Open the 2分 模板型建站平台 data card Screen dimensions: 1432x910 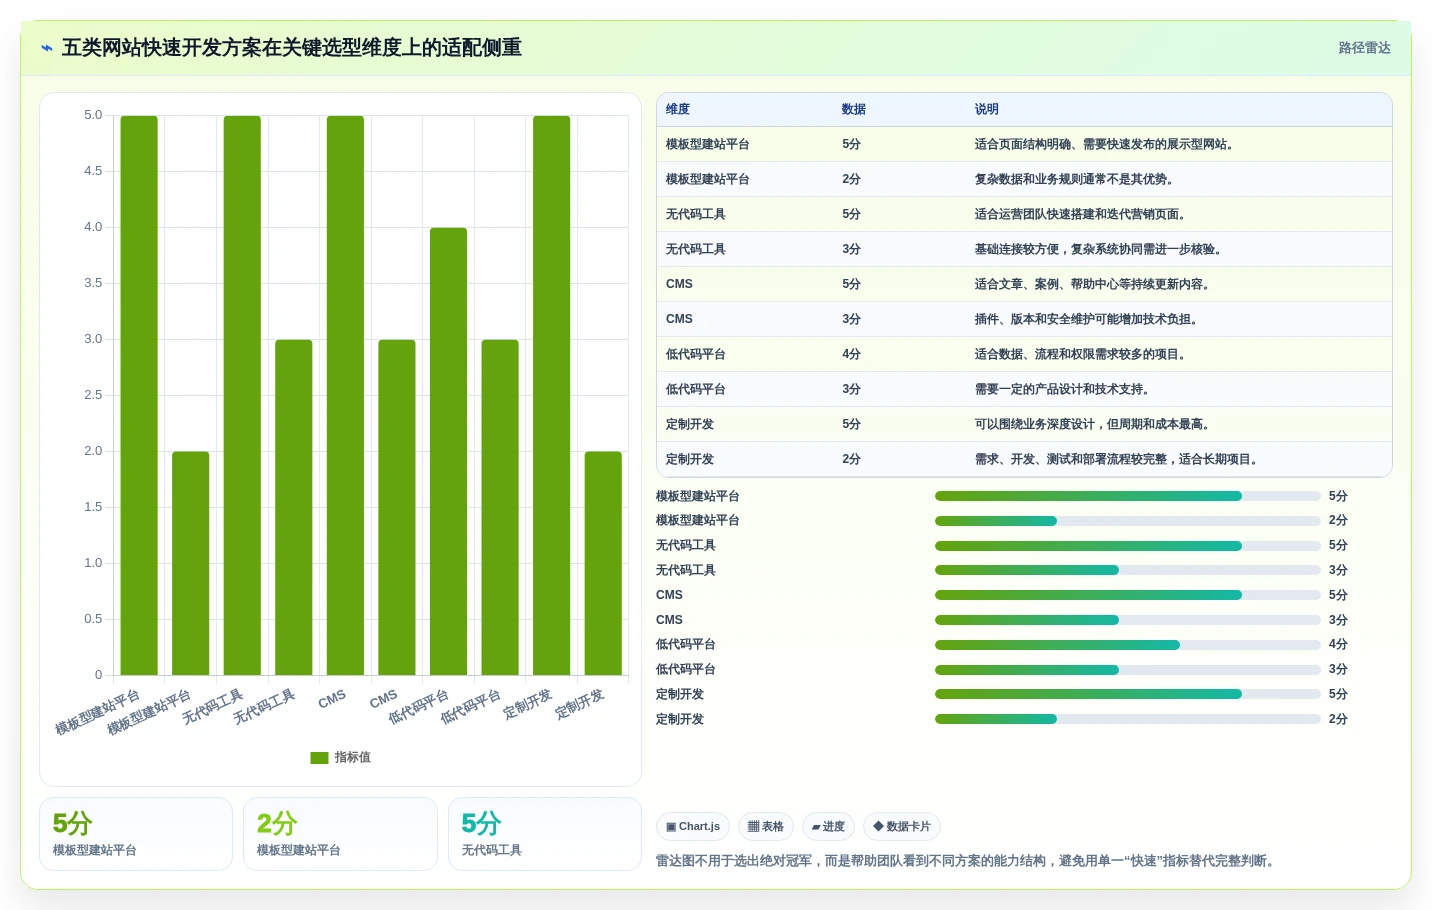(x=340, y=834)
